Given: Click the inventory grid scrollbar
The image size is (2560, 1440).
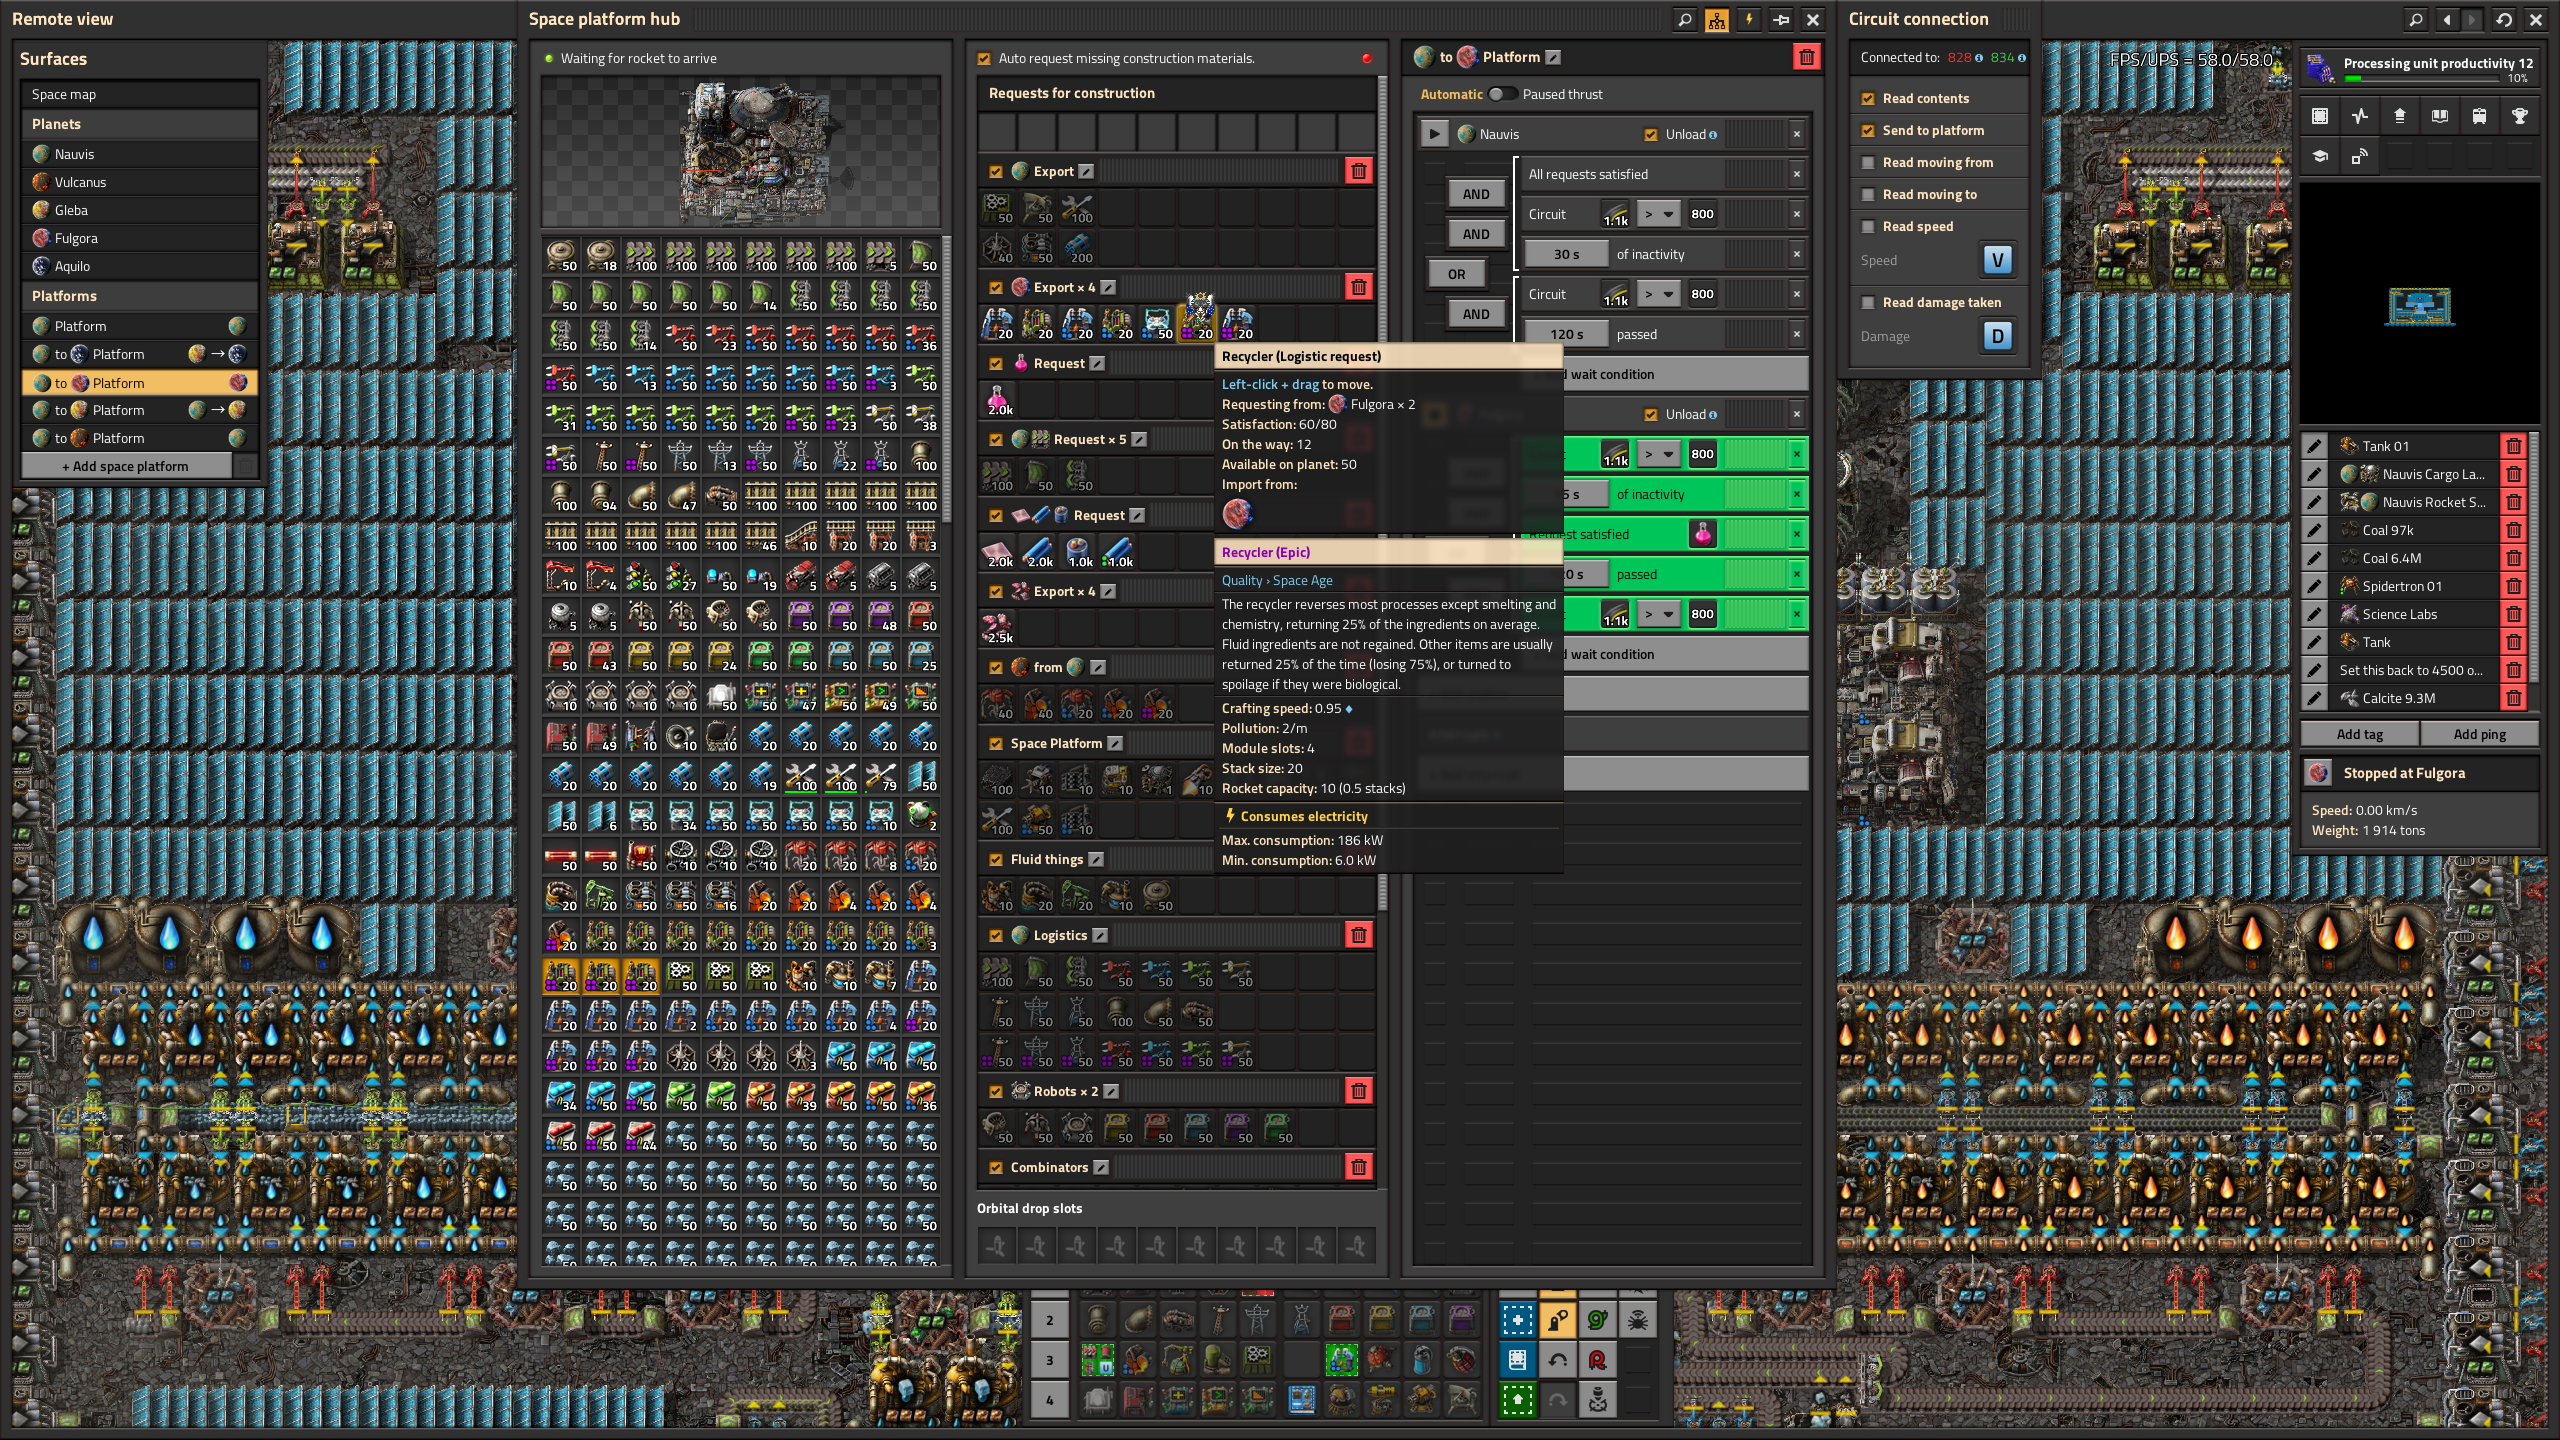Looking at the screenshot, I should [x=946, y=380].
